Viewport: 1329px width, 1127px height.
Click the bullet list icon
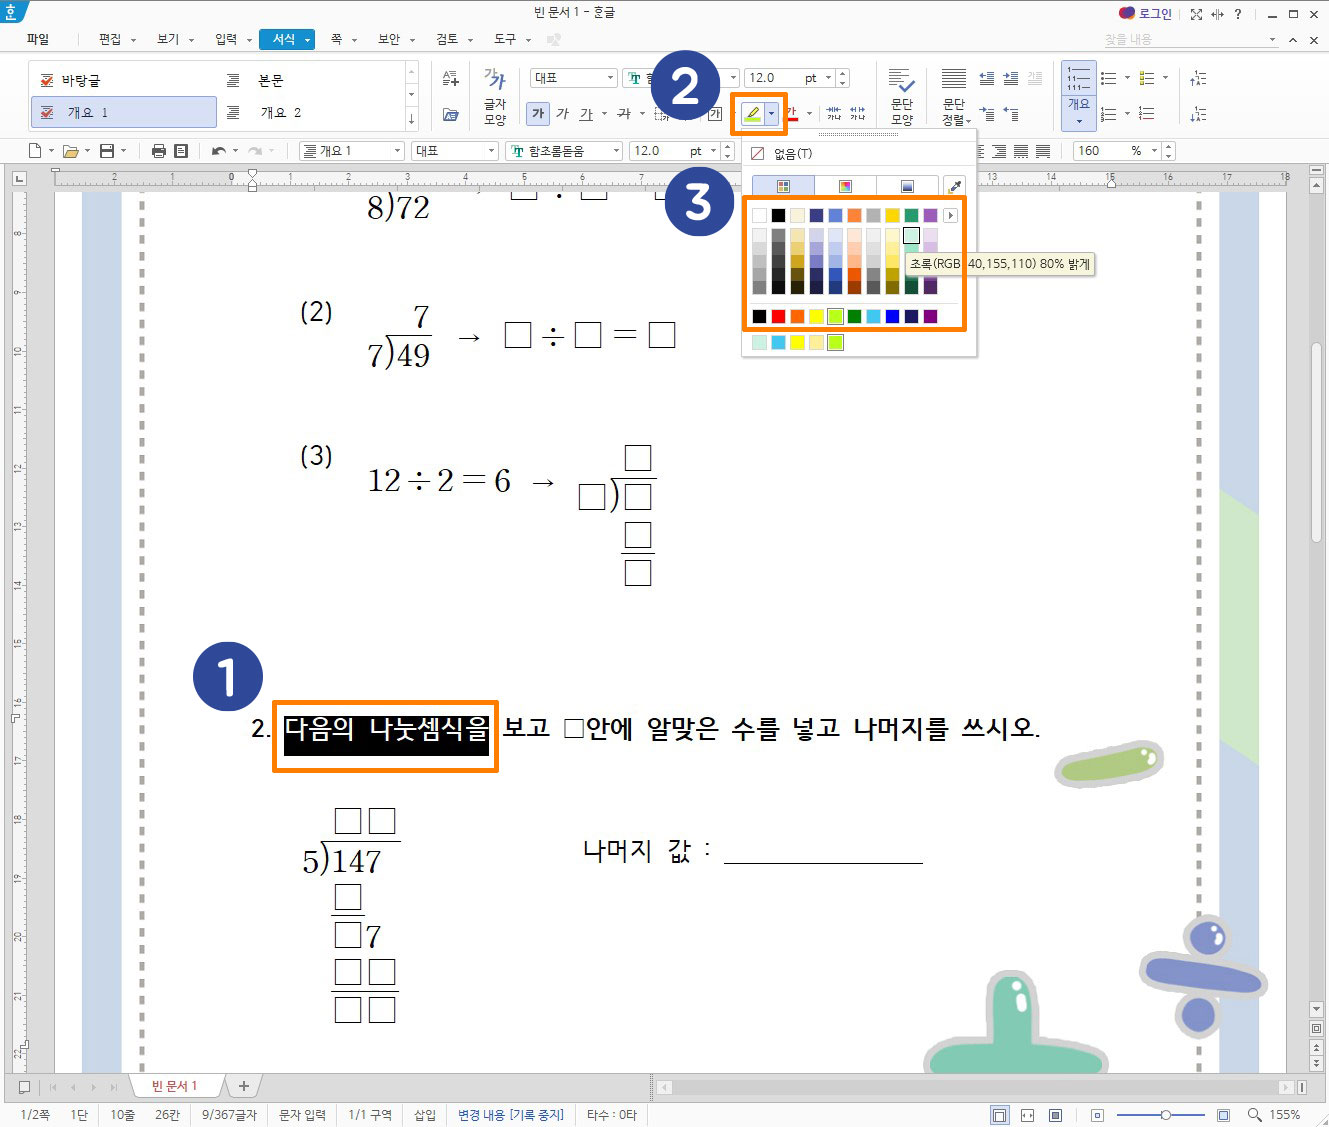pos(1108,78)
